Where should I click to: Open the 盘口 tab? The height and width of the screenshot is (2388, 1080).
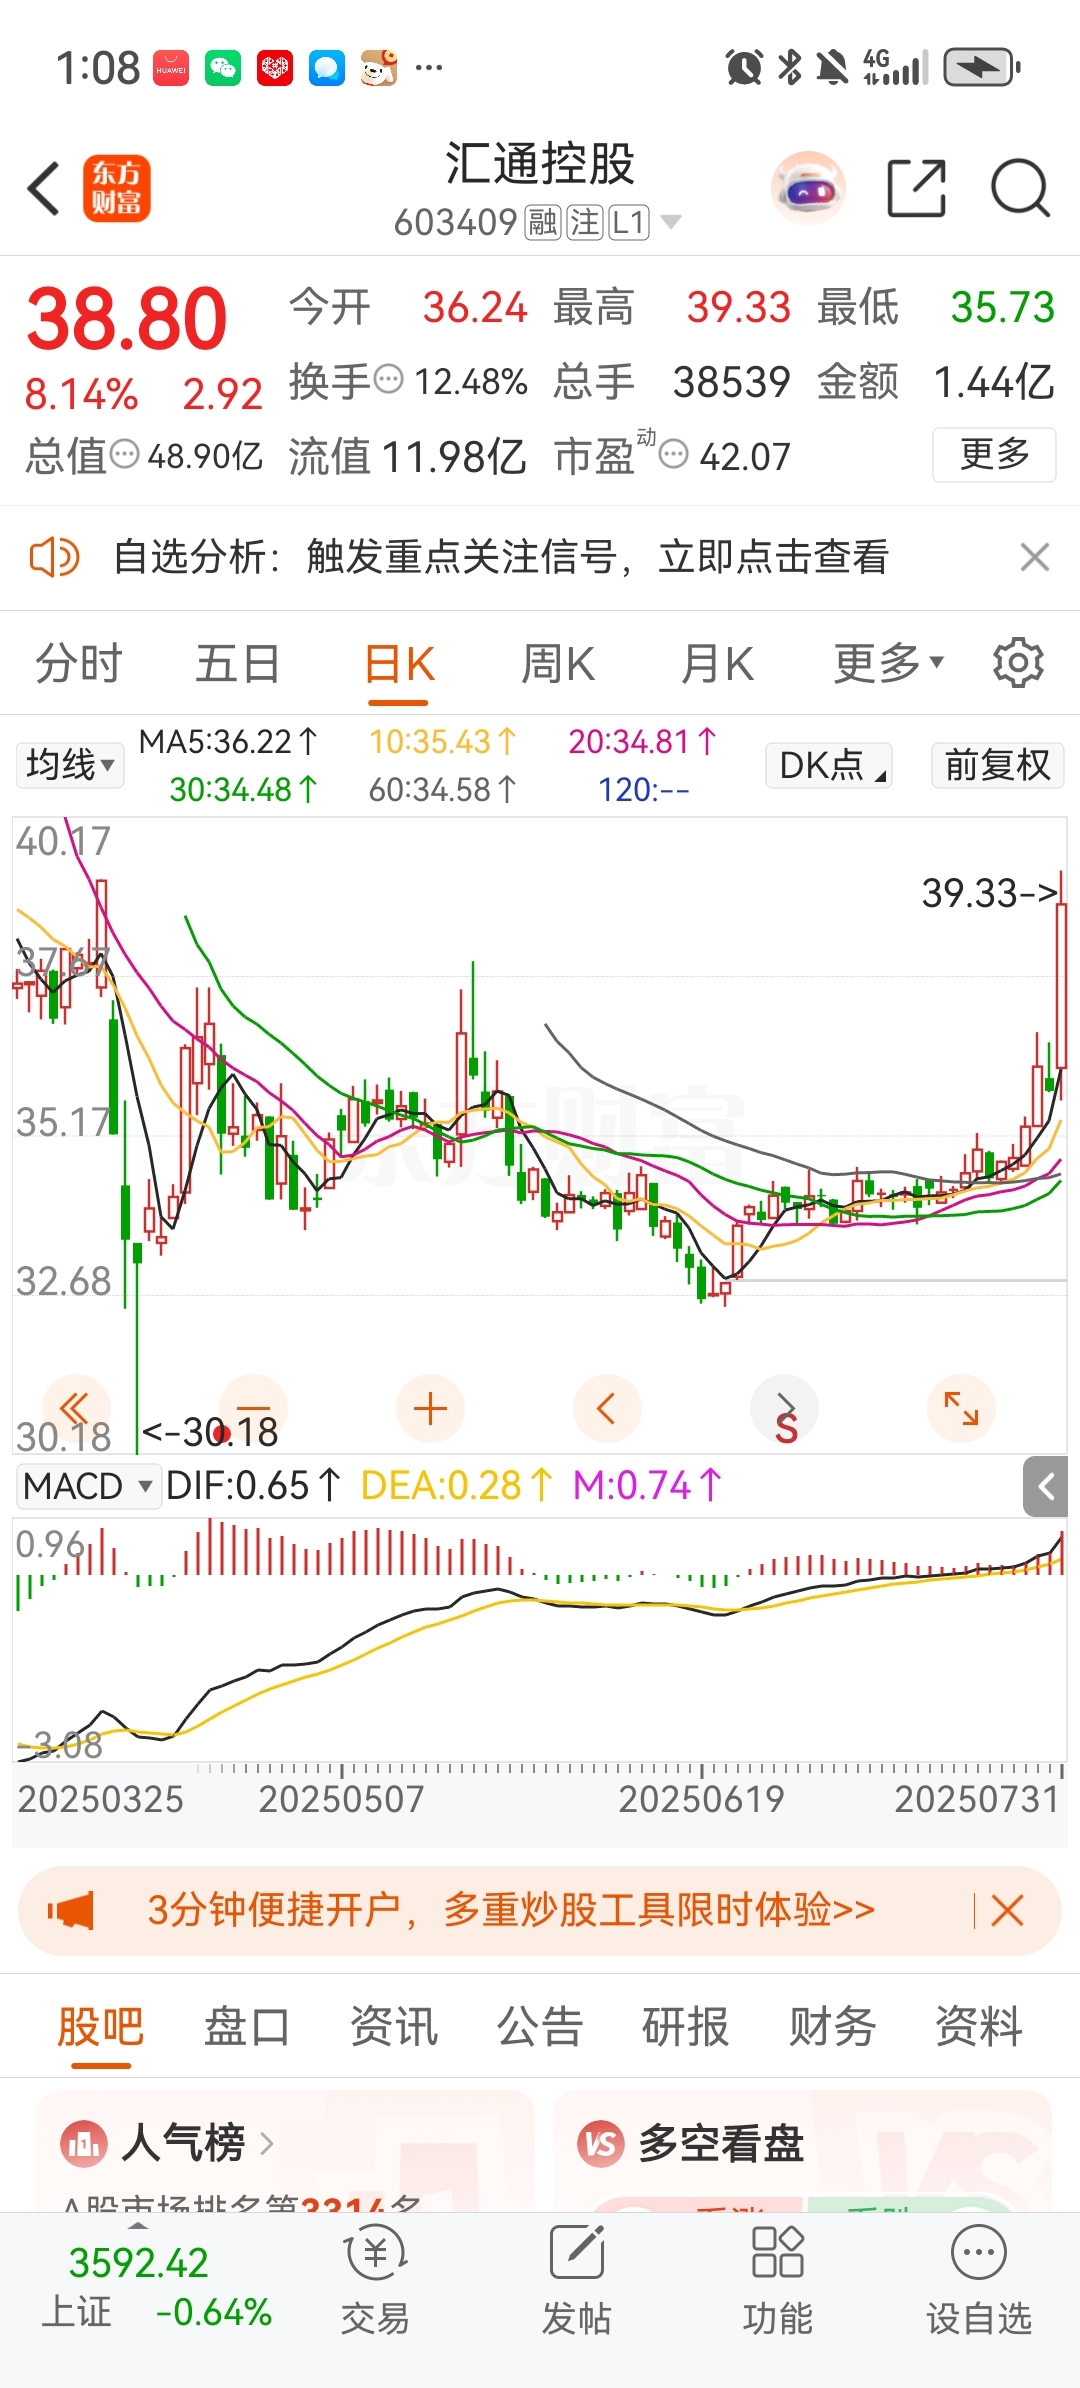tap(247, 2027)
